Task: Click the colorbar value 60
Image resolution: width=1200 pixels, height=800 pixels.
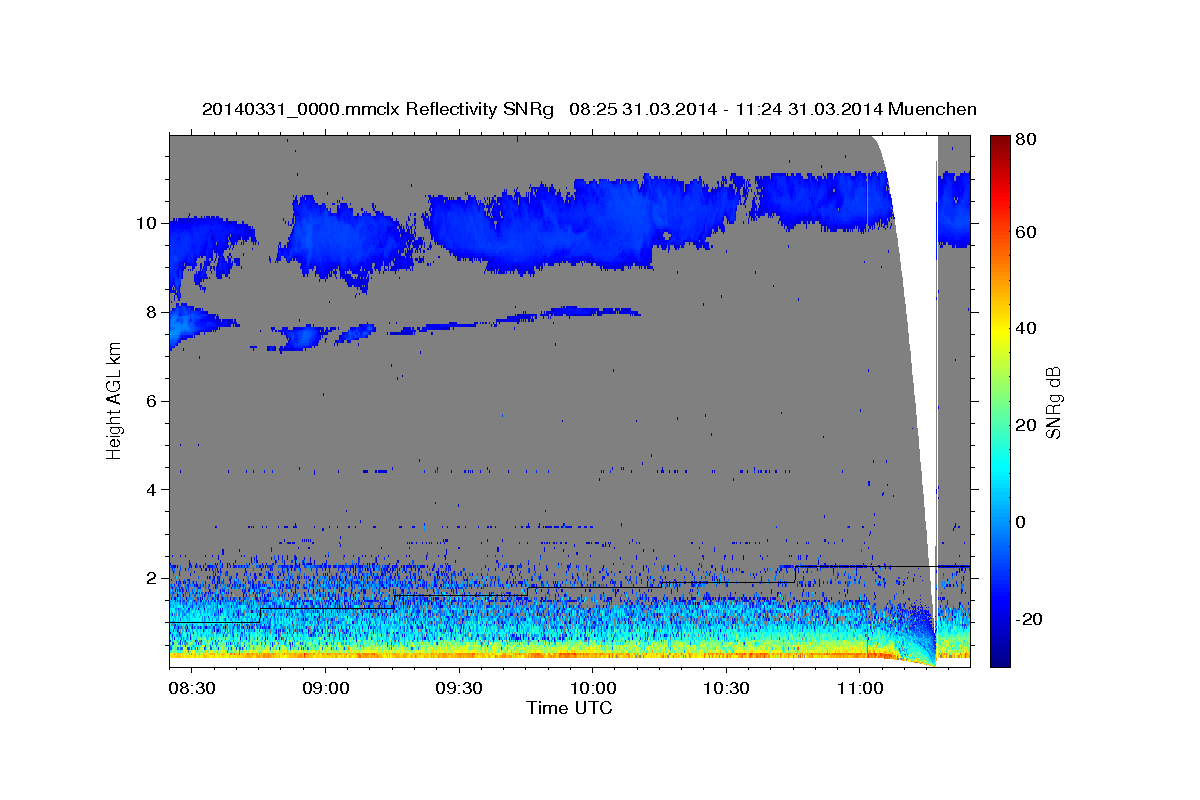Action: pyautogui.click(x=1028, y=232)
